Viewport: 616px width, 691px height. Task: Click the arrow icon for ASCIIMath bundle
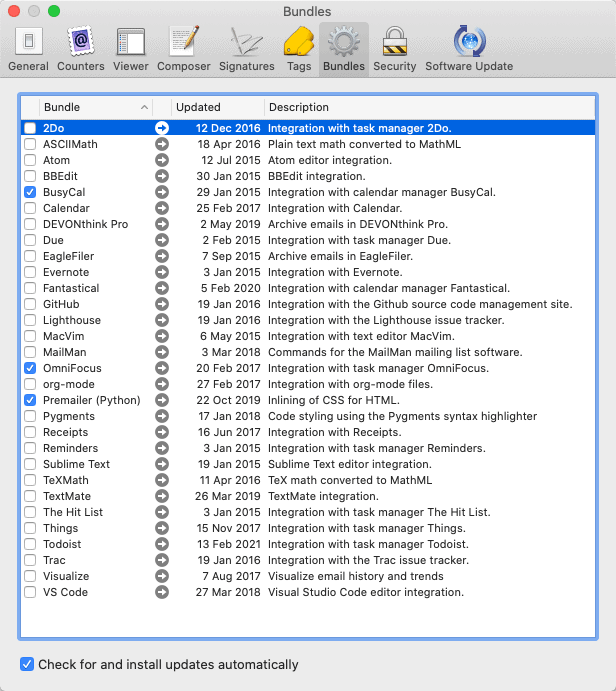(162, 144)
